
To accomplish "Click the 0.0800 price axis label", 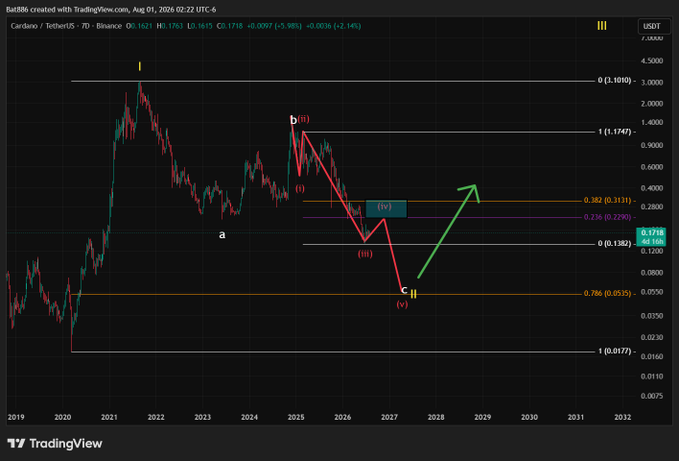I will coord(652,273).
